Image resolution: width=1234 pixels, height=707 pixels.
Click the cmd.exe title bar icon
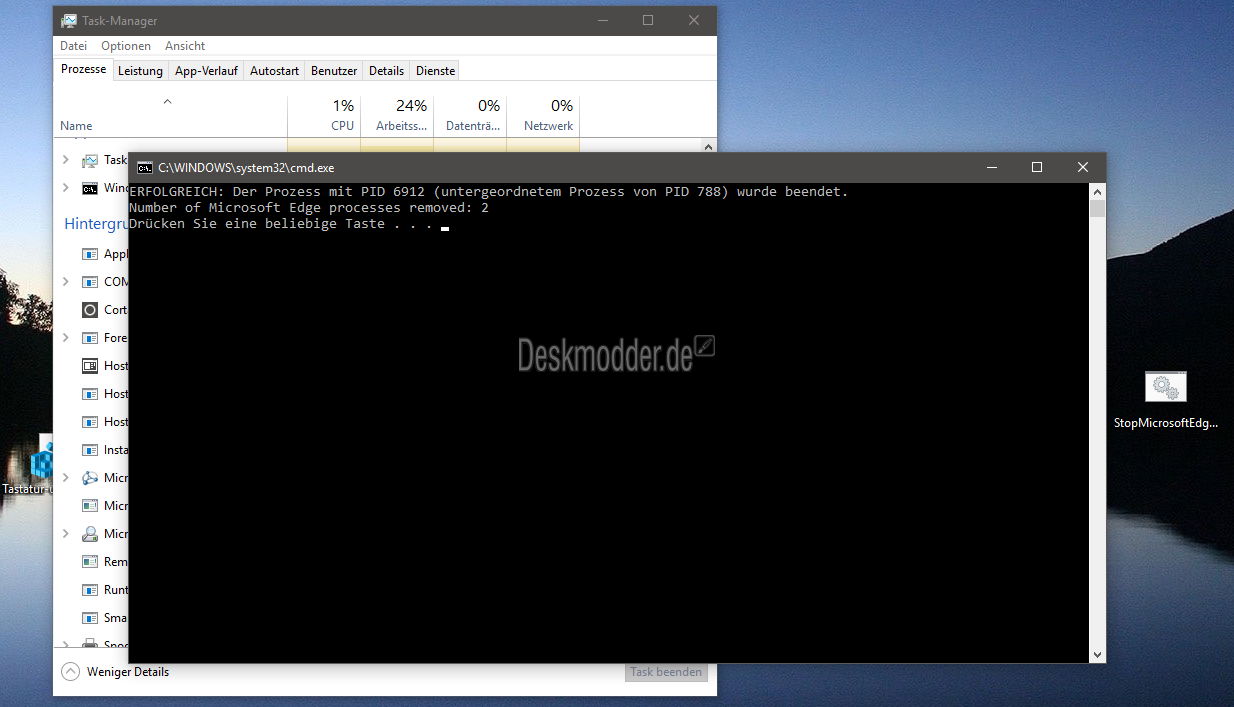(x=145, y=168)
